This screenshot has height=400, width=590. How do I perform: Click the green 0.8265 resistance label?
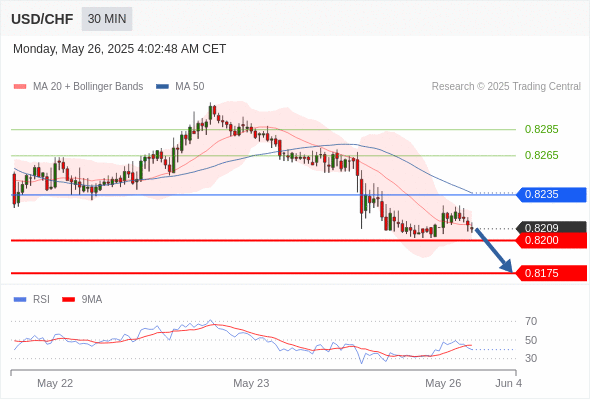pos(541,155)
